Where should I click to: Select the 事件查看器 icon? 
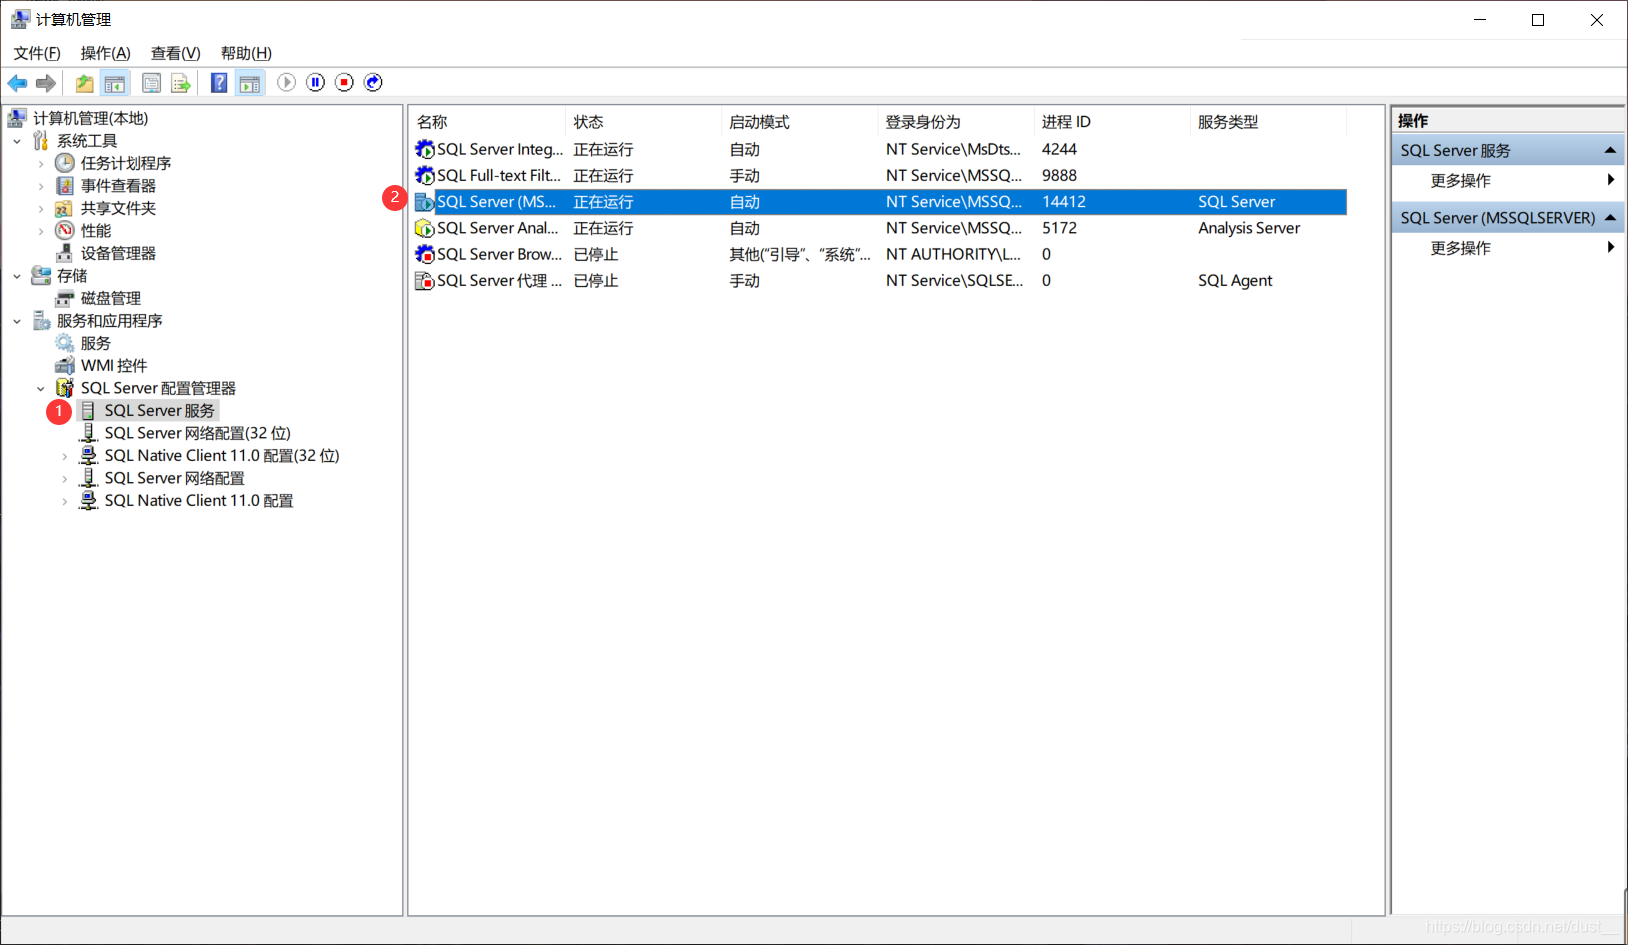coord(65,186)
